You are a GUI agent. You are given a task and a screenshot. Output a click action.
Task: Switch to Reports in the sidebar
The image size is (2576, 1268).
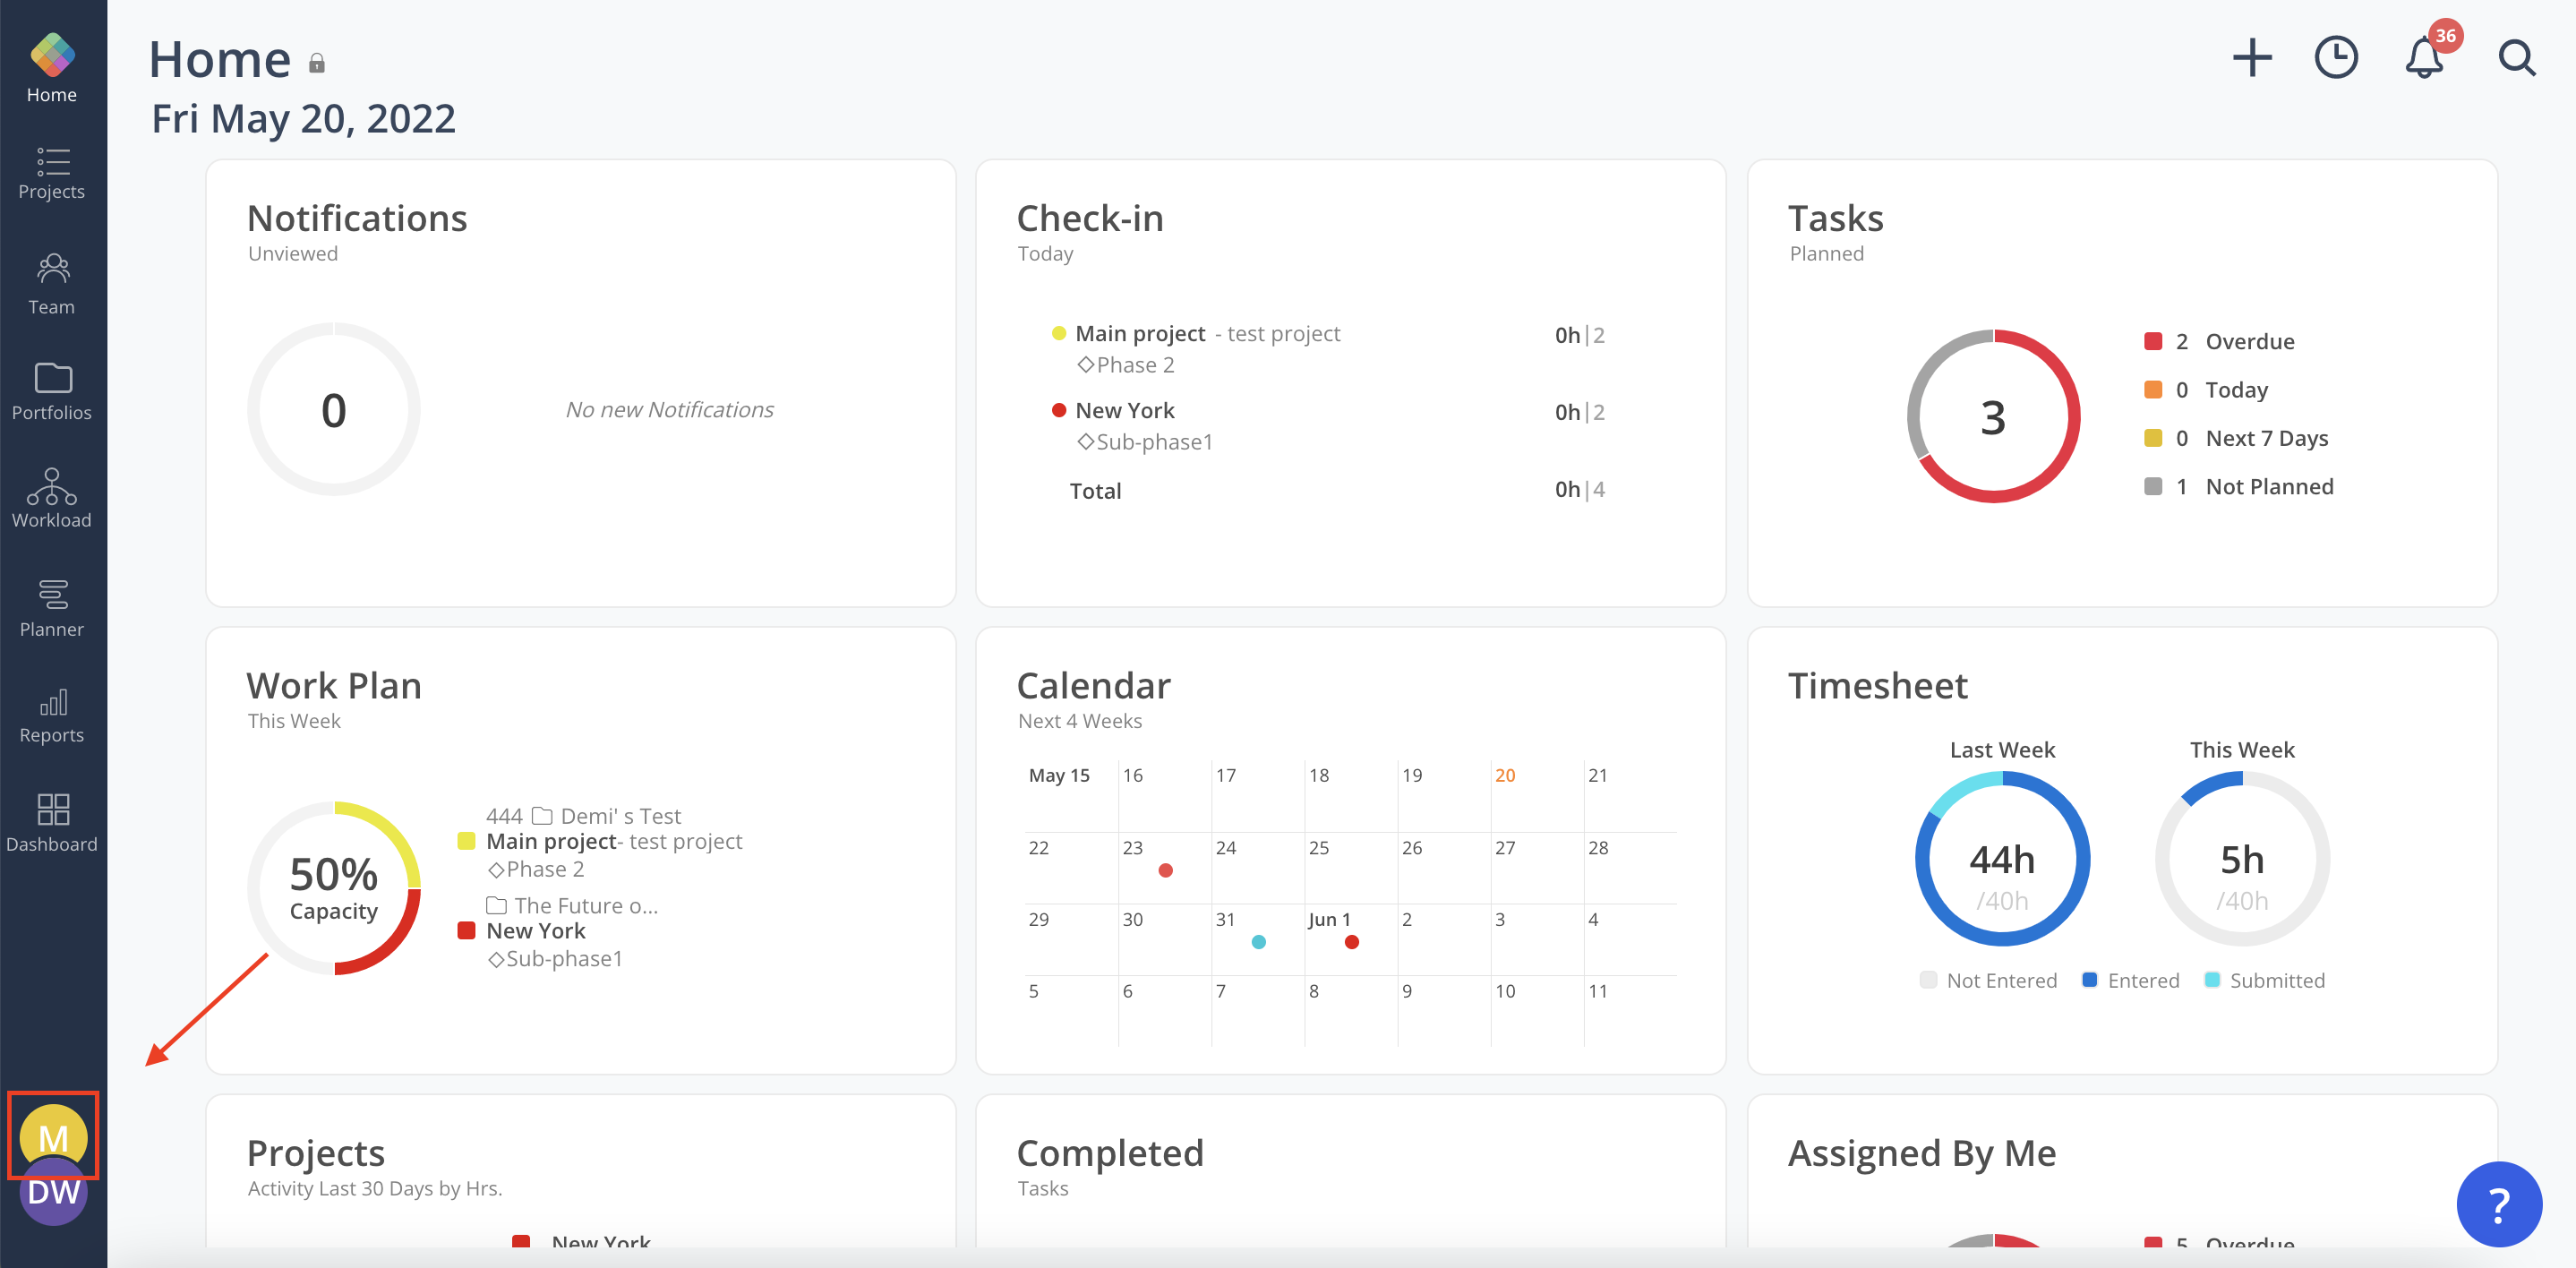(x=52, y=715)
